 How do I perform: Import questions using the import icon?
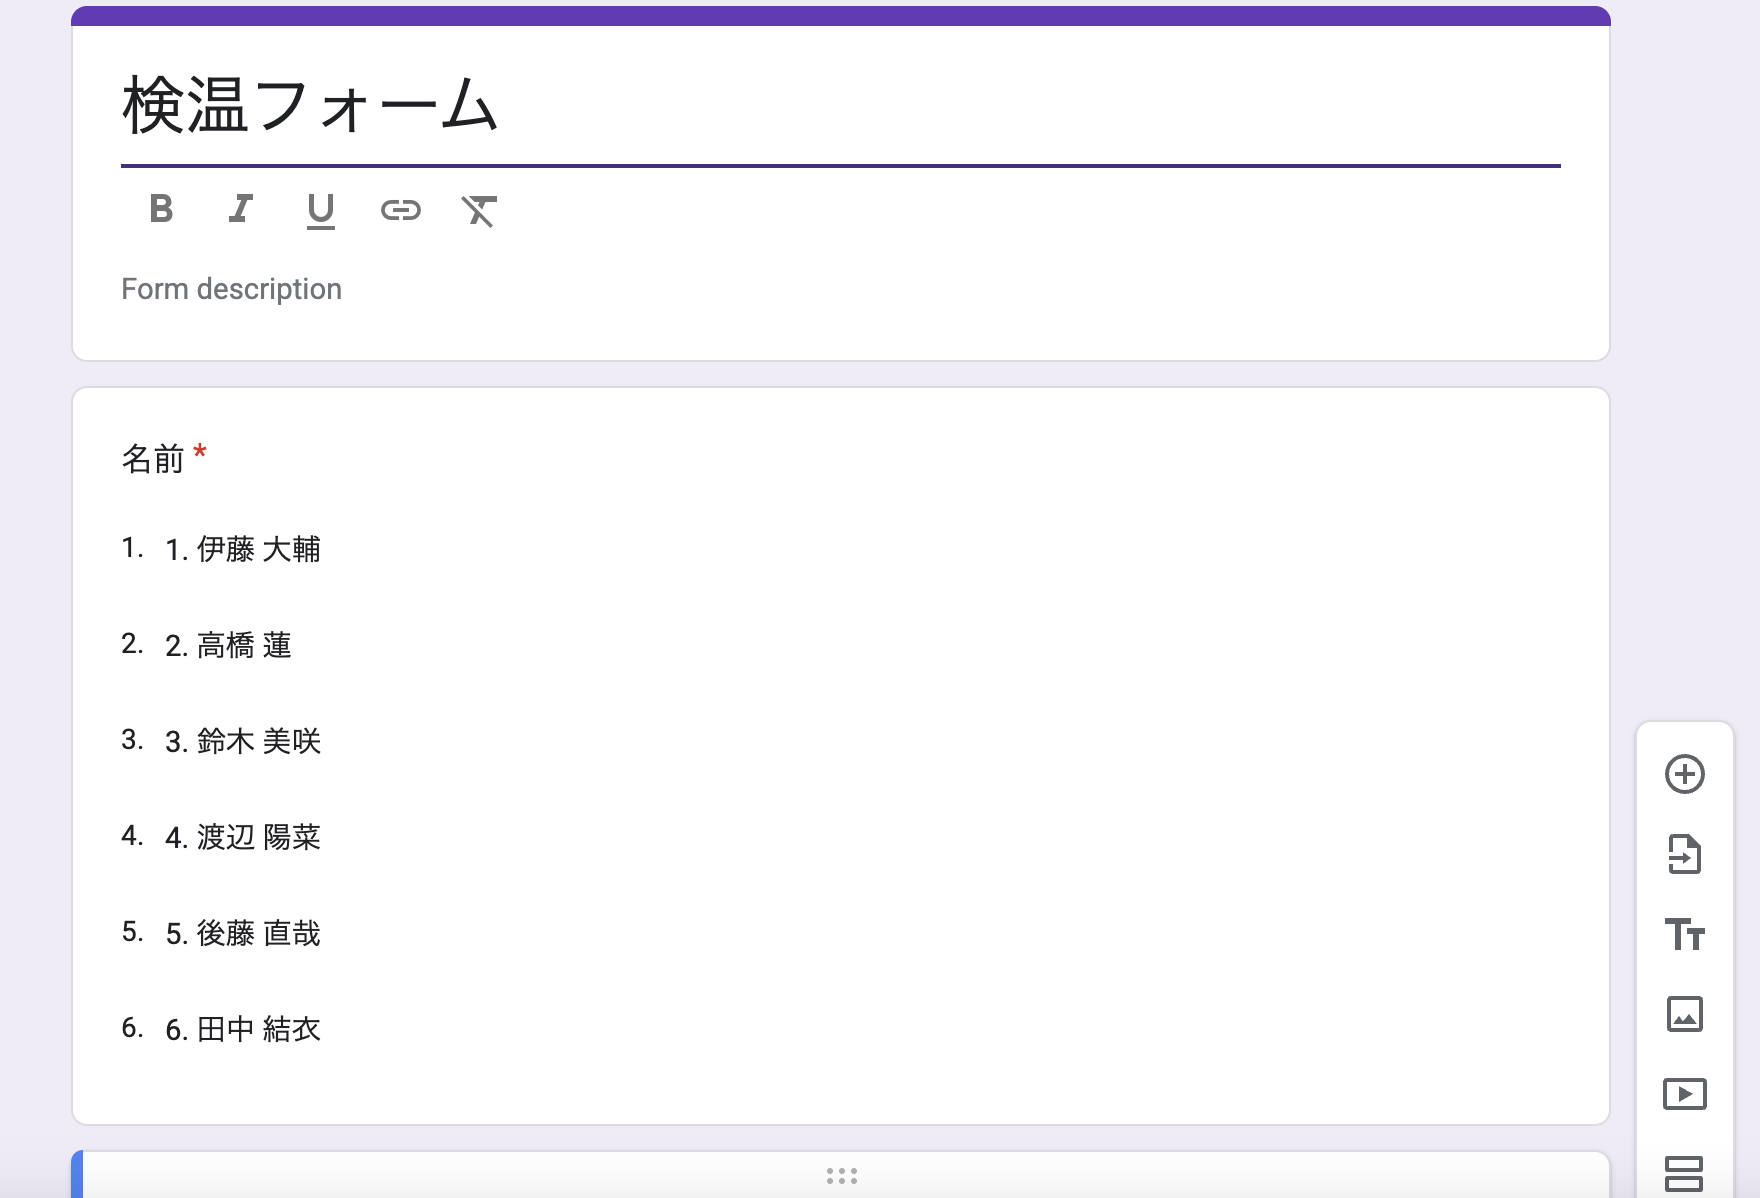[1686, 855]
